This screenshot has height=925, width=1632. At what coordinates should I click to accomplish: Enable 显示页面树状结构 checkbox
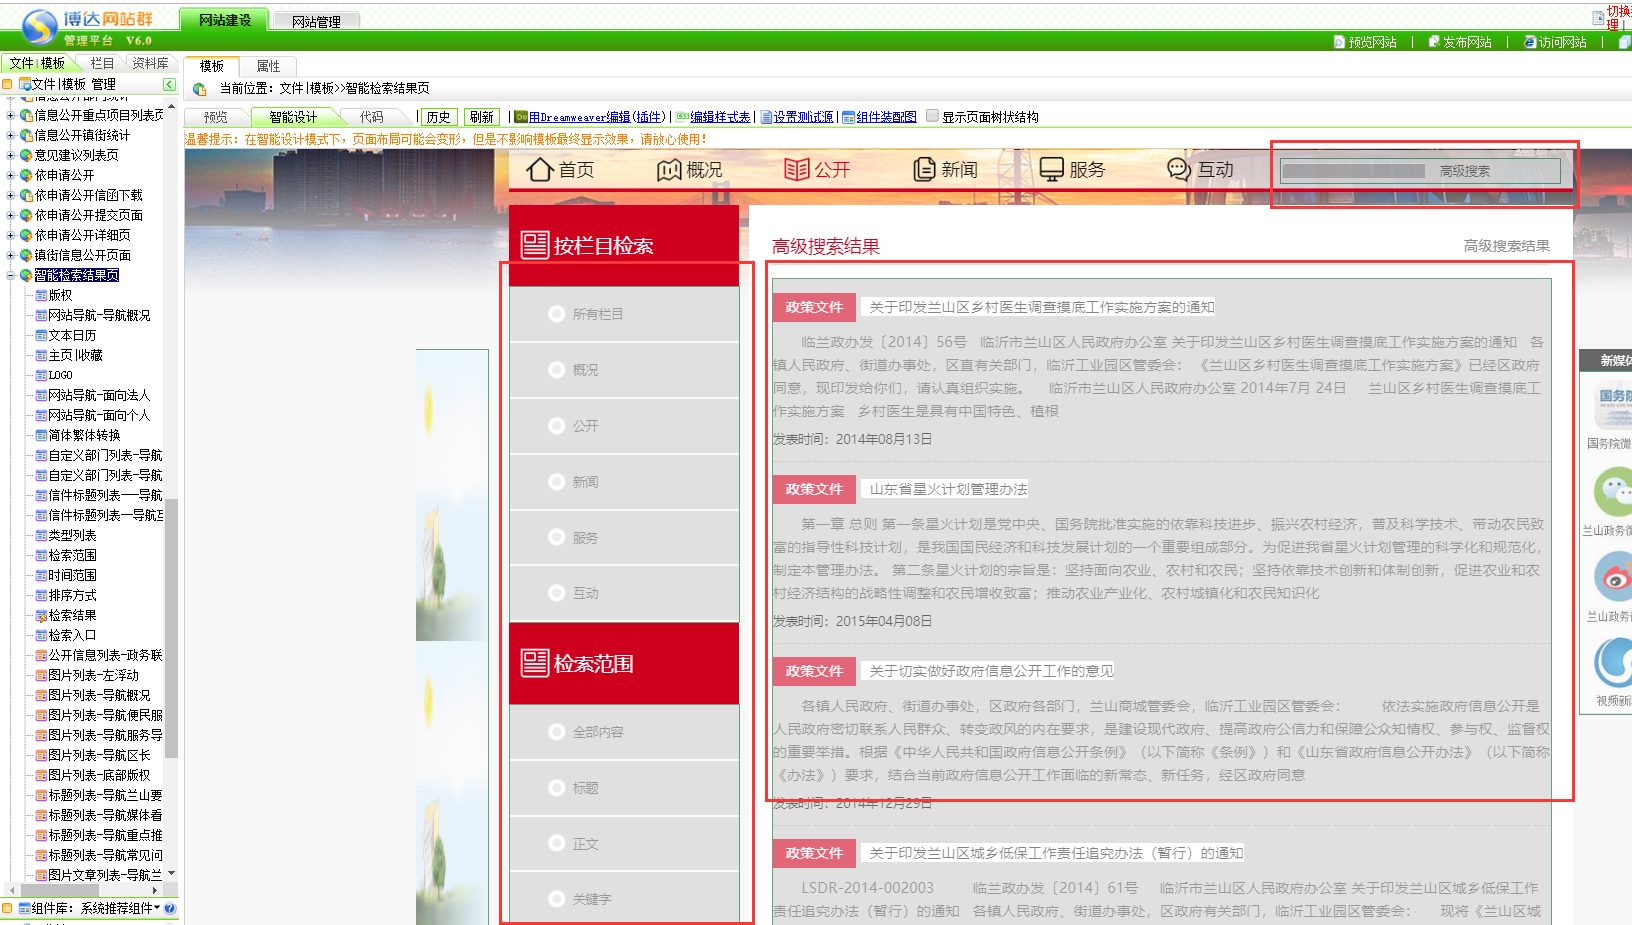coord(932,116)
